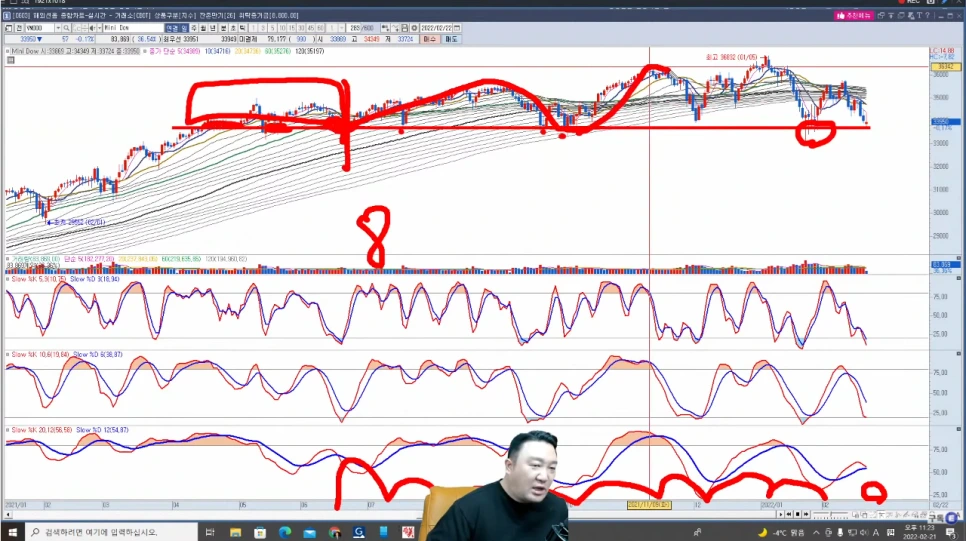Click the 전 button beside symbol field
This screenshot has width=966, height=541.
pyautogui.click(x=19, y=28)
